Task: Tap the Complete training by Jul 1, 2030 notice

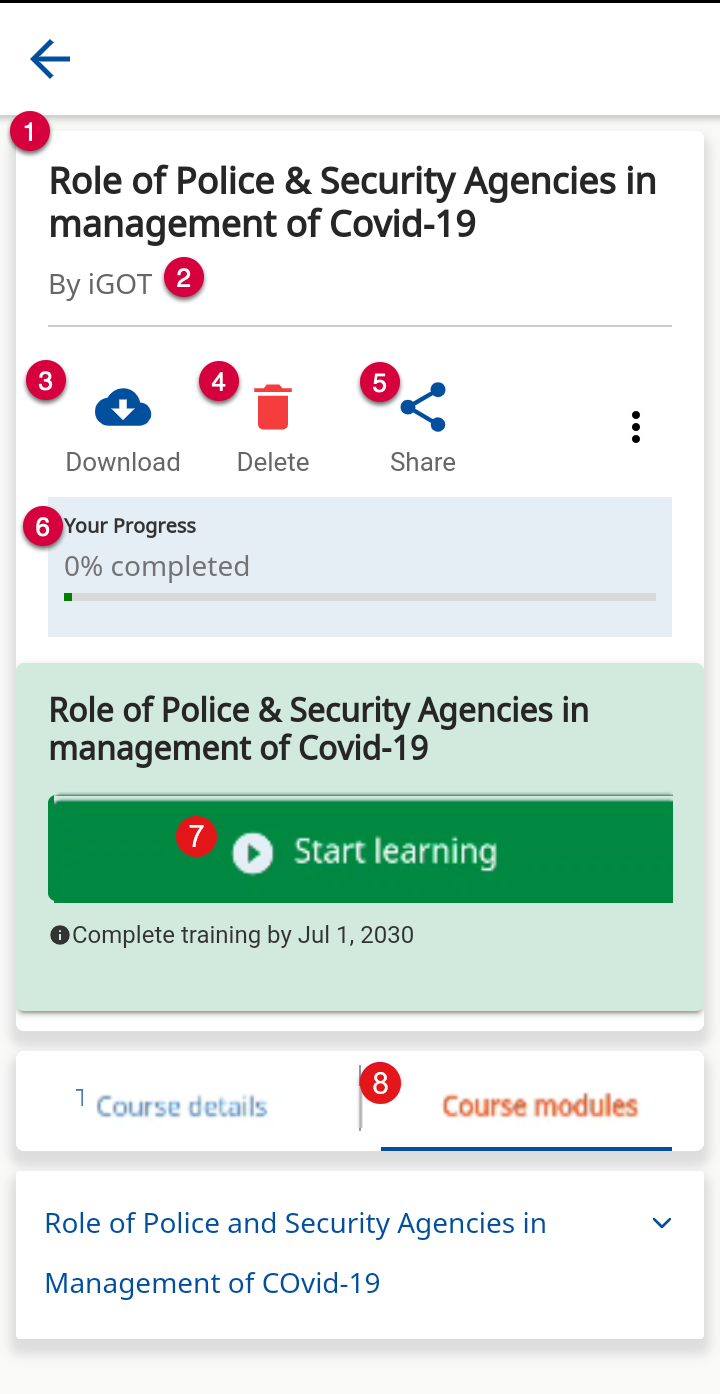Action: tap(243, 936)
